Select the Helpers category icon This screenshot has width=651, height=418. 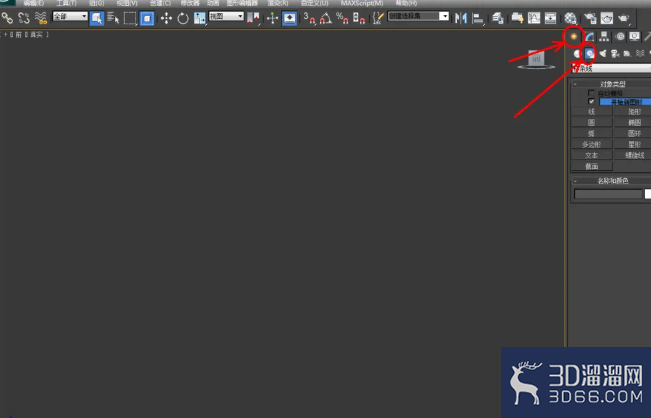pos(627,54)
